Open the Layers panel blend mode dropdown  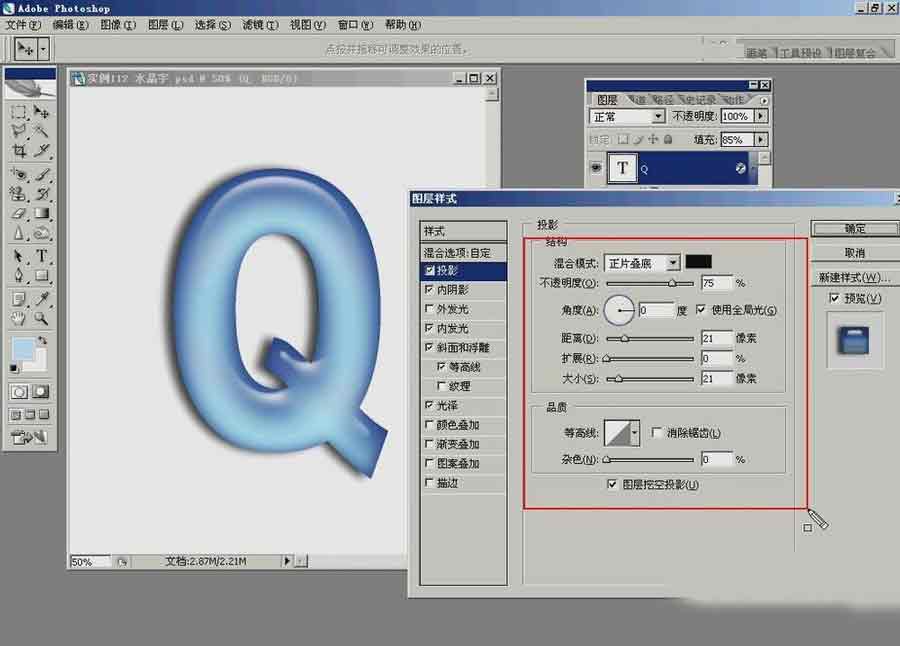point(658,116)
